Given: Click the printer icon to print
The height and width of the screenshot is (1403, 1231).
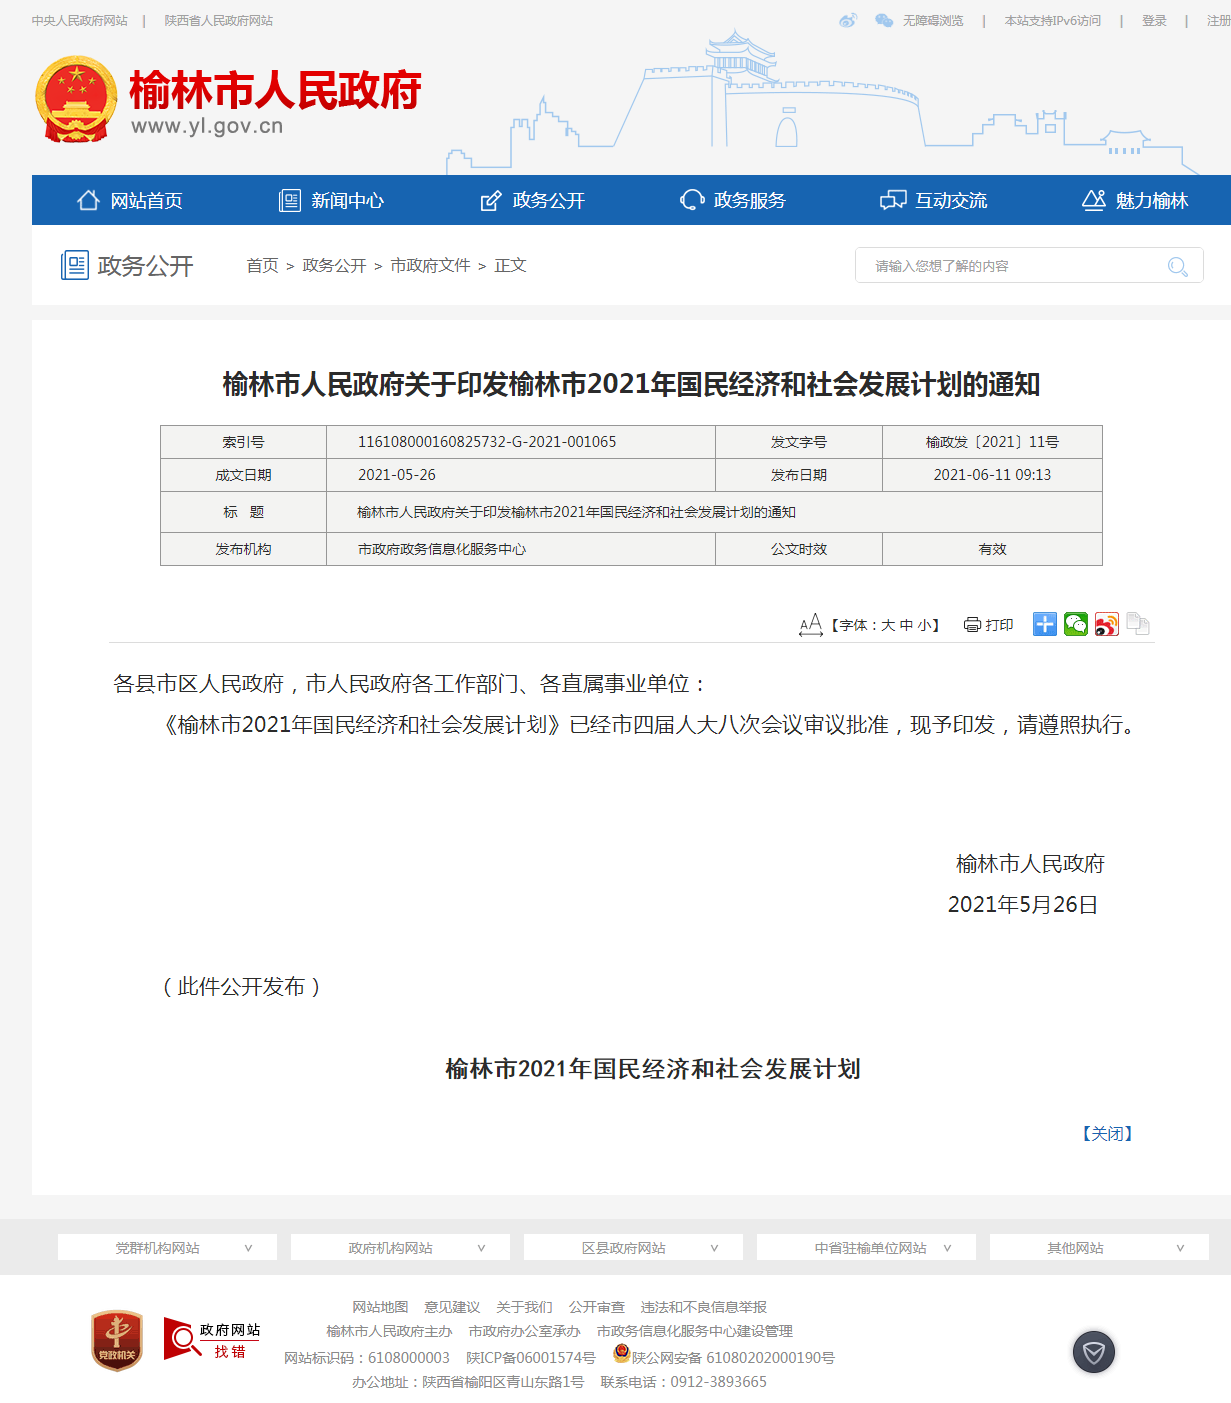Looking at the screenshot, I should (x=972, y=625).
